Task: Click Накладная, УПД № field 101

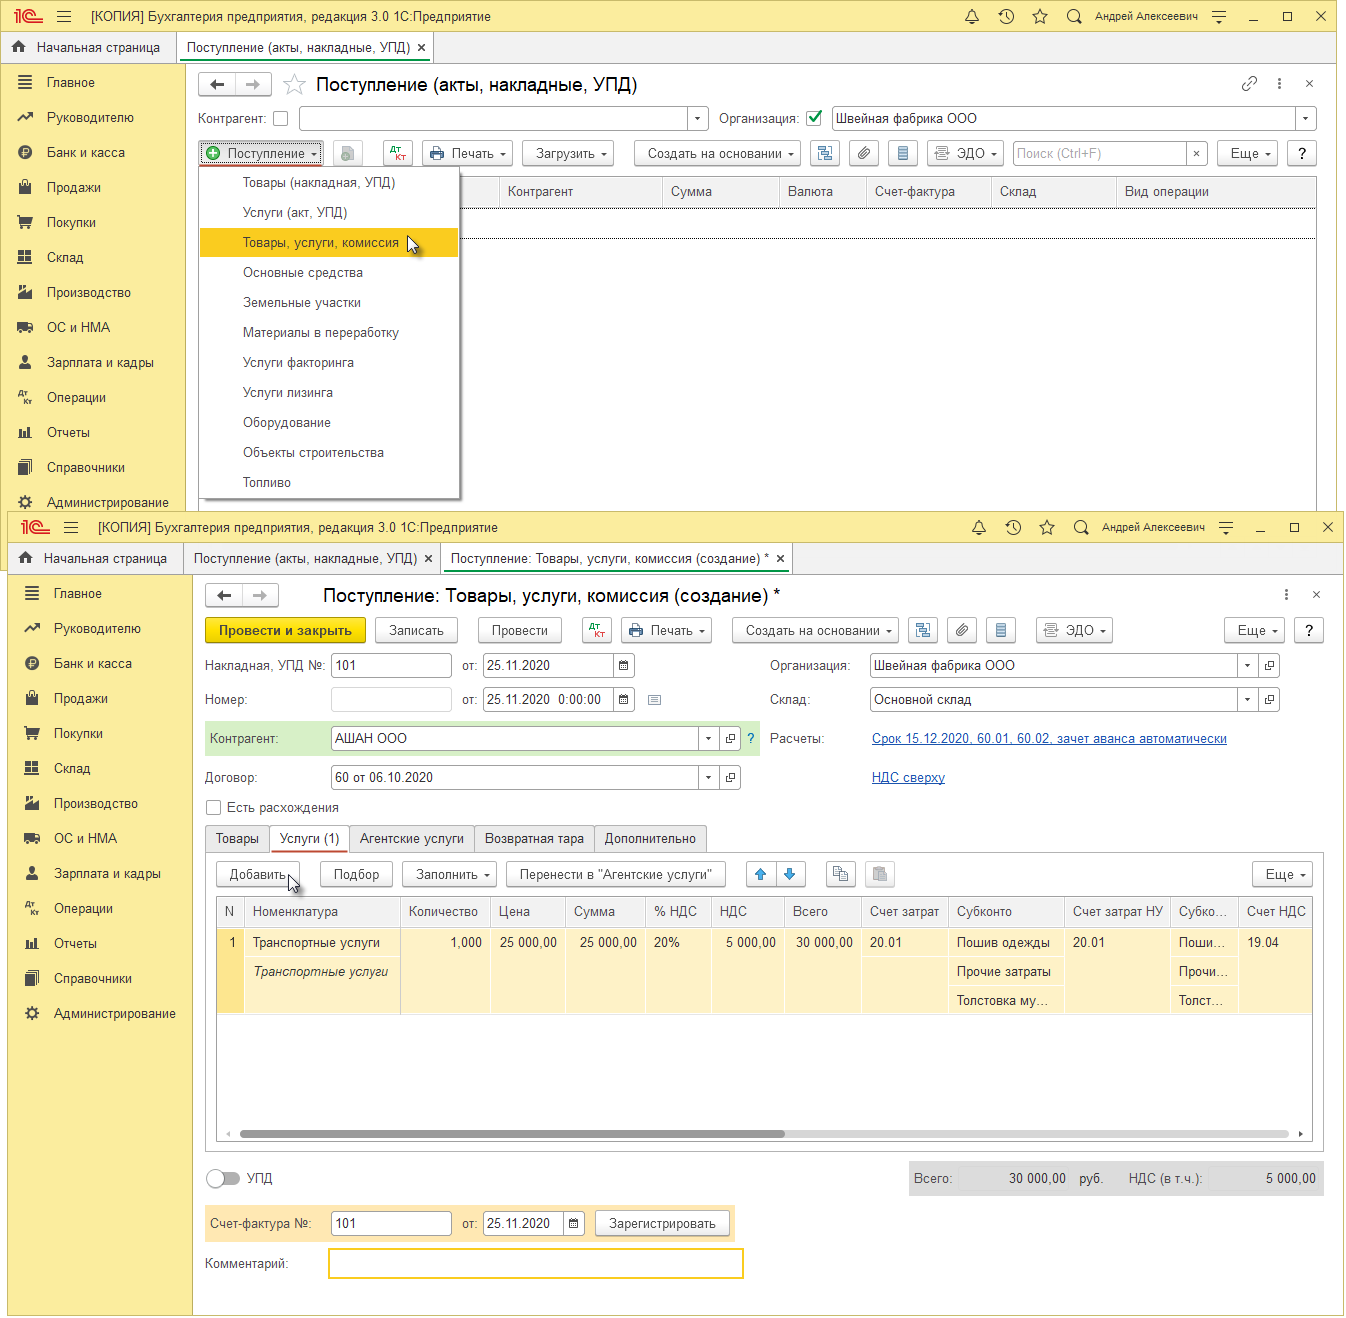Action: pos(391,665)
